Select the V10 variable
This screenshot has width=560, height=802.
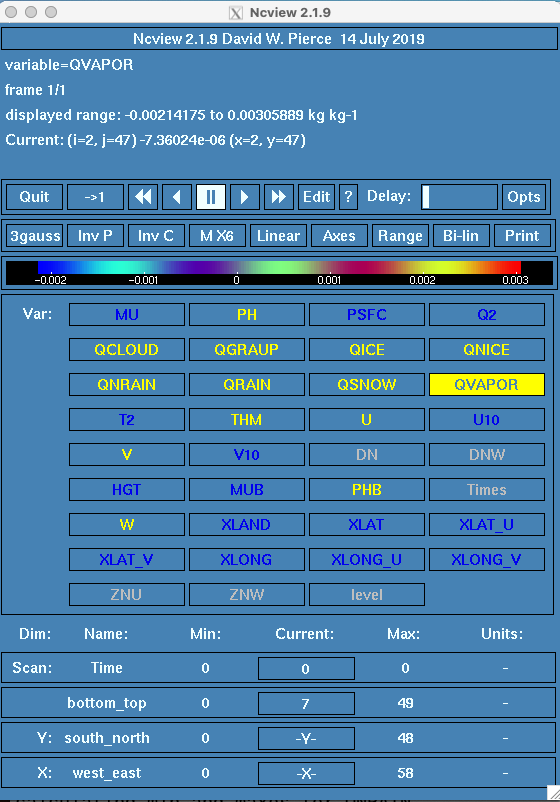click(x=247, y=455)
